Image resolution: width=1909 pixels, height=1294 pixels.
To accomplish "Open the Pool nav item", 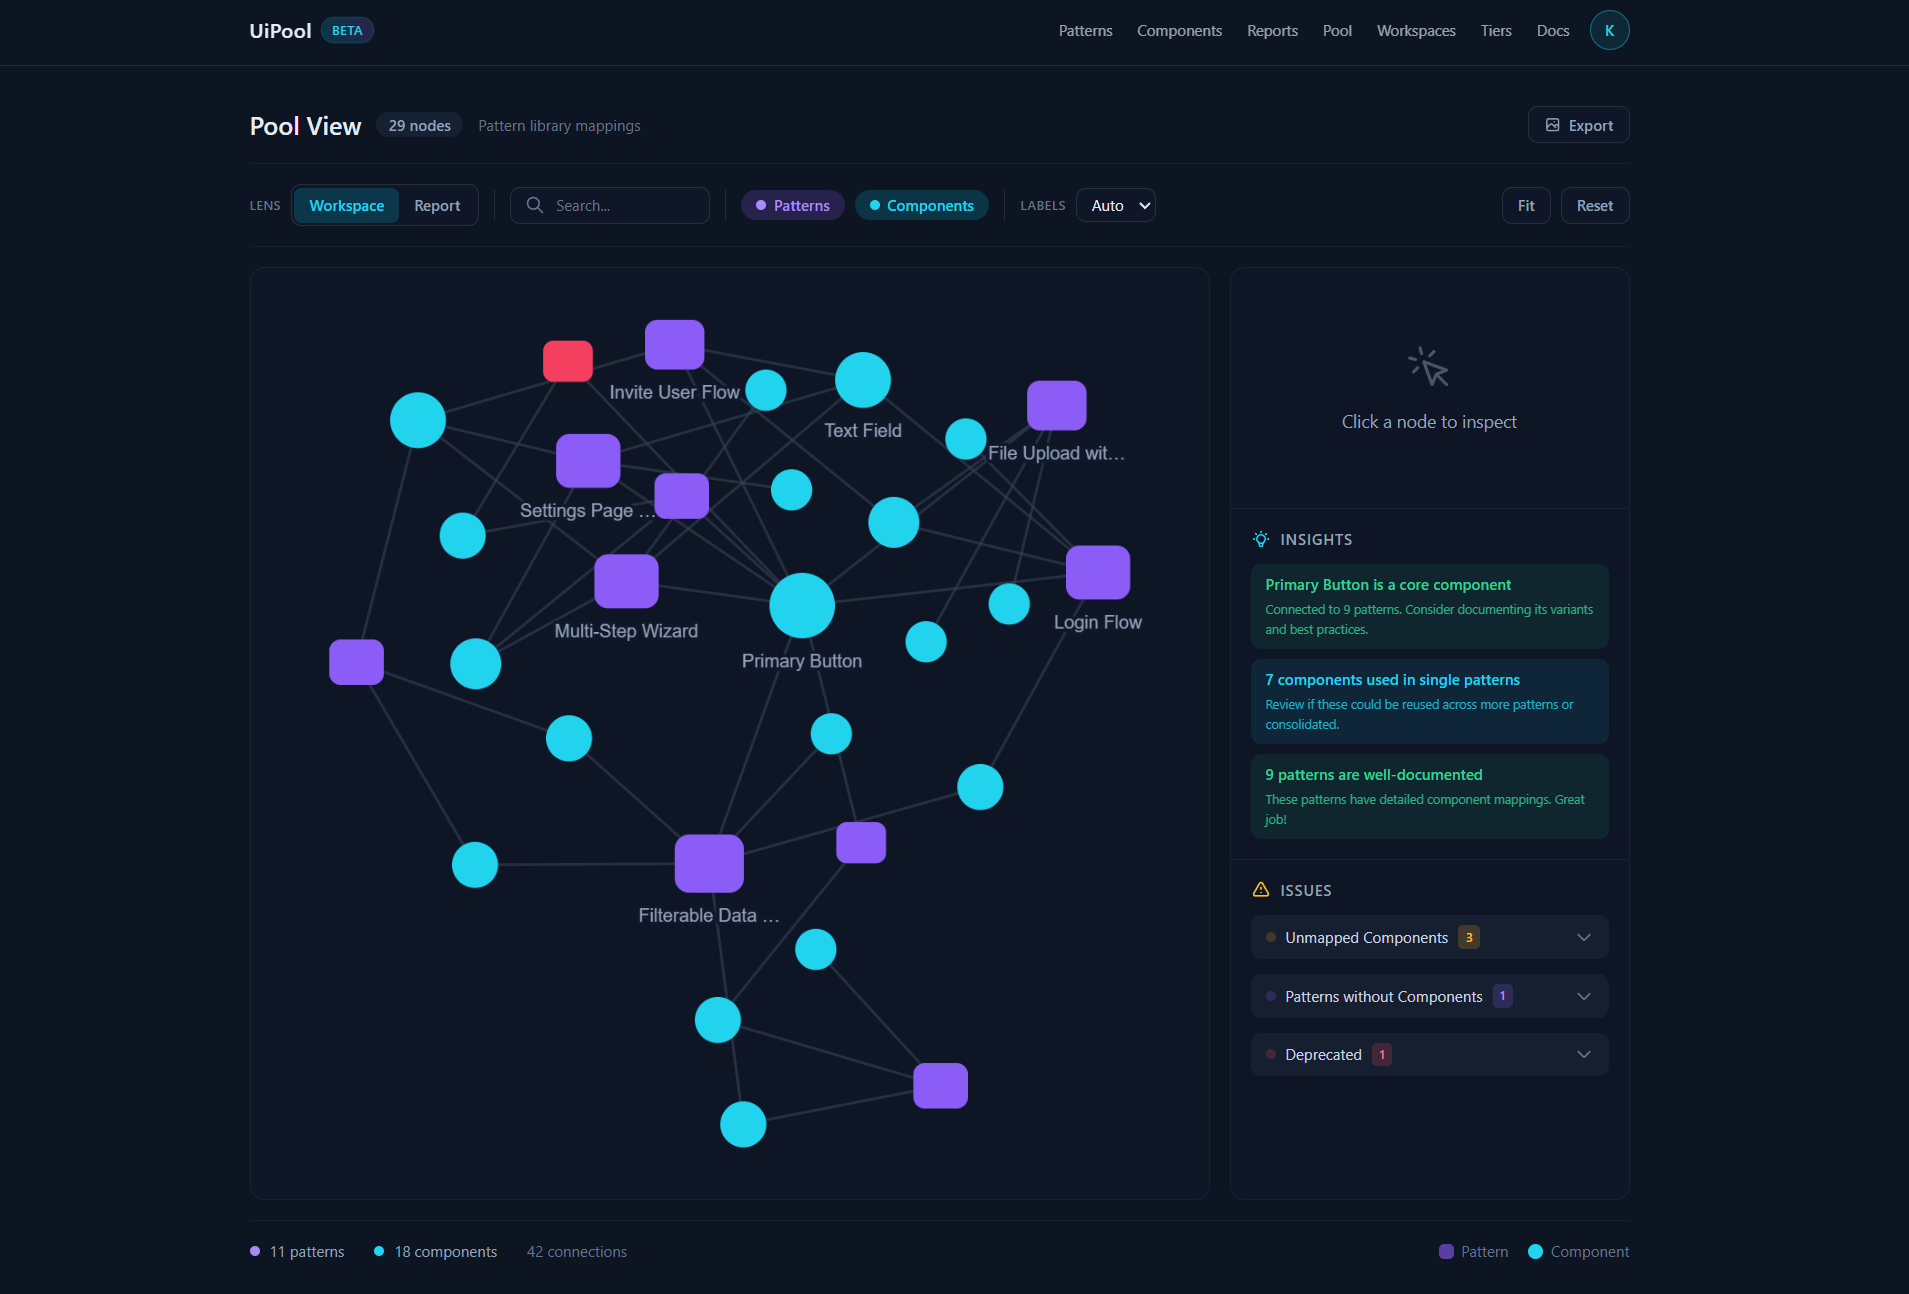I will pyautogui.click(x=1337, y=31).
